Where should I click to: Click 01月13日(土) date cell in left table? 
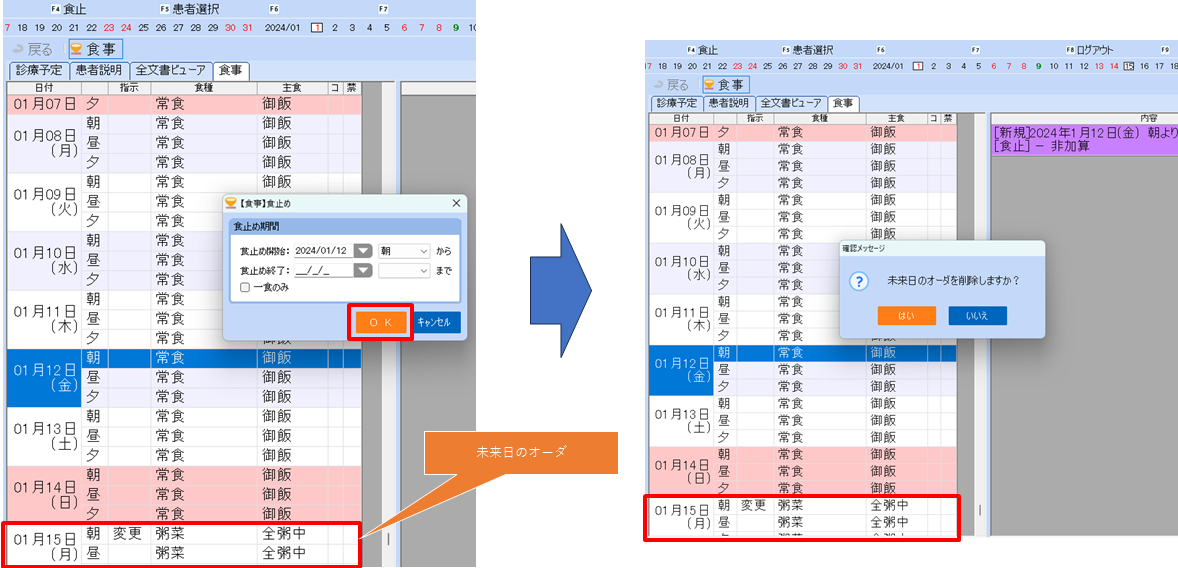pyautogui.click(x=44, y=435)
